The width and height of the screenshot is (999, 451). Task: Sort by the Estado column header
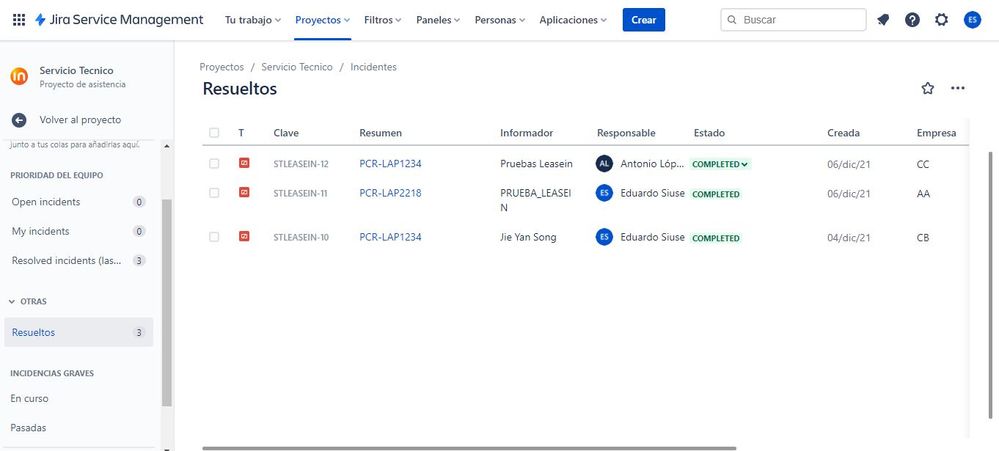709,133
